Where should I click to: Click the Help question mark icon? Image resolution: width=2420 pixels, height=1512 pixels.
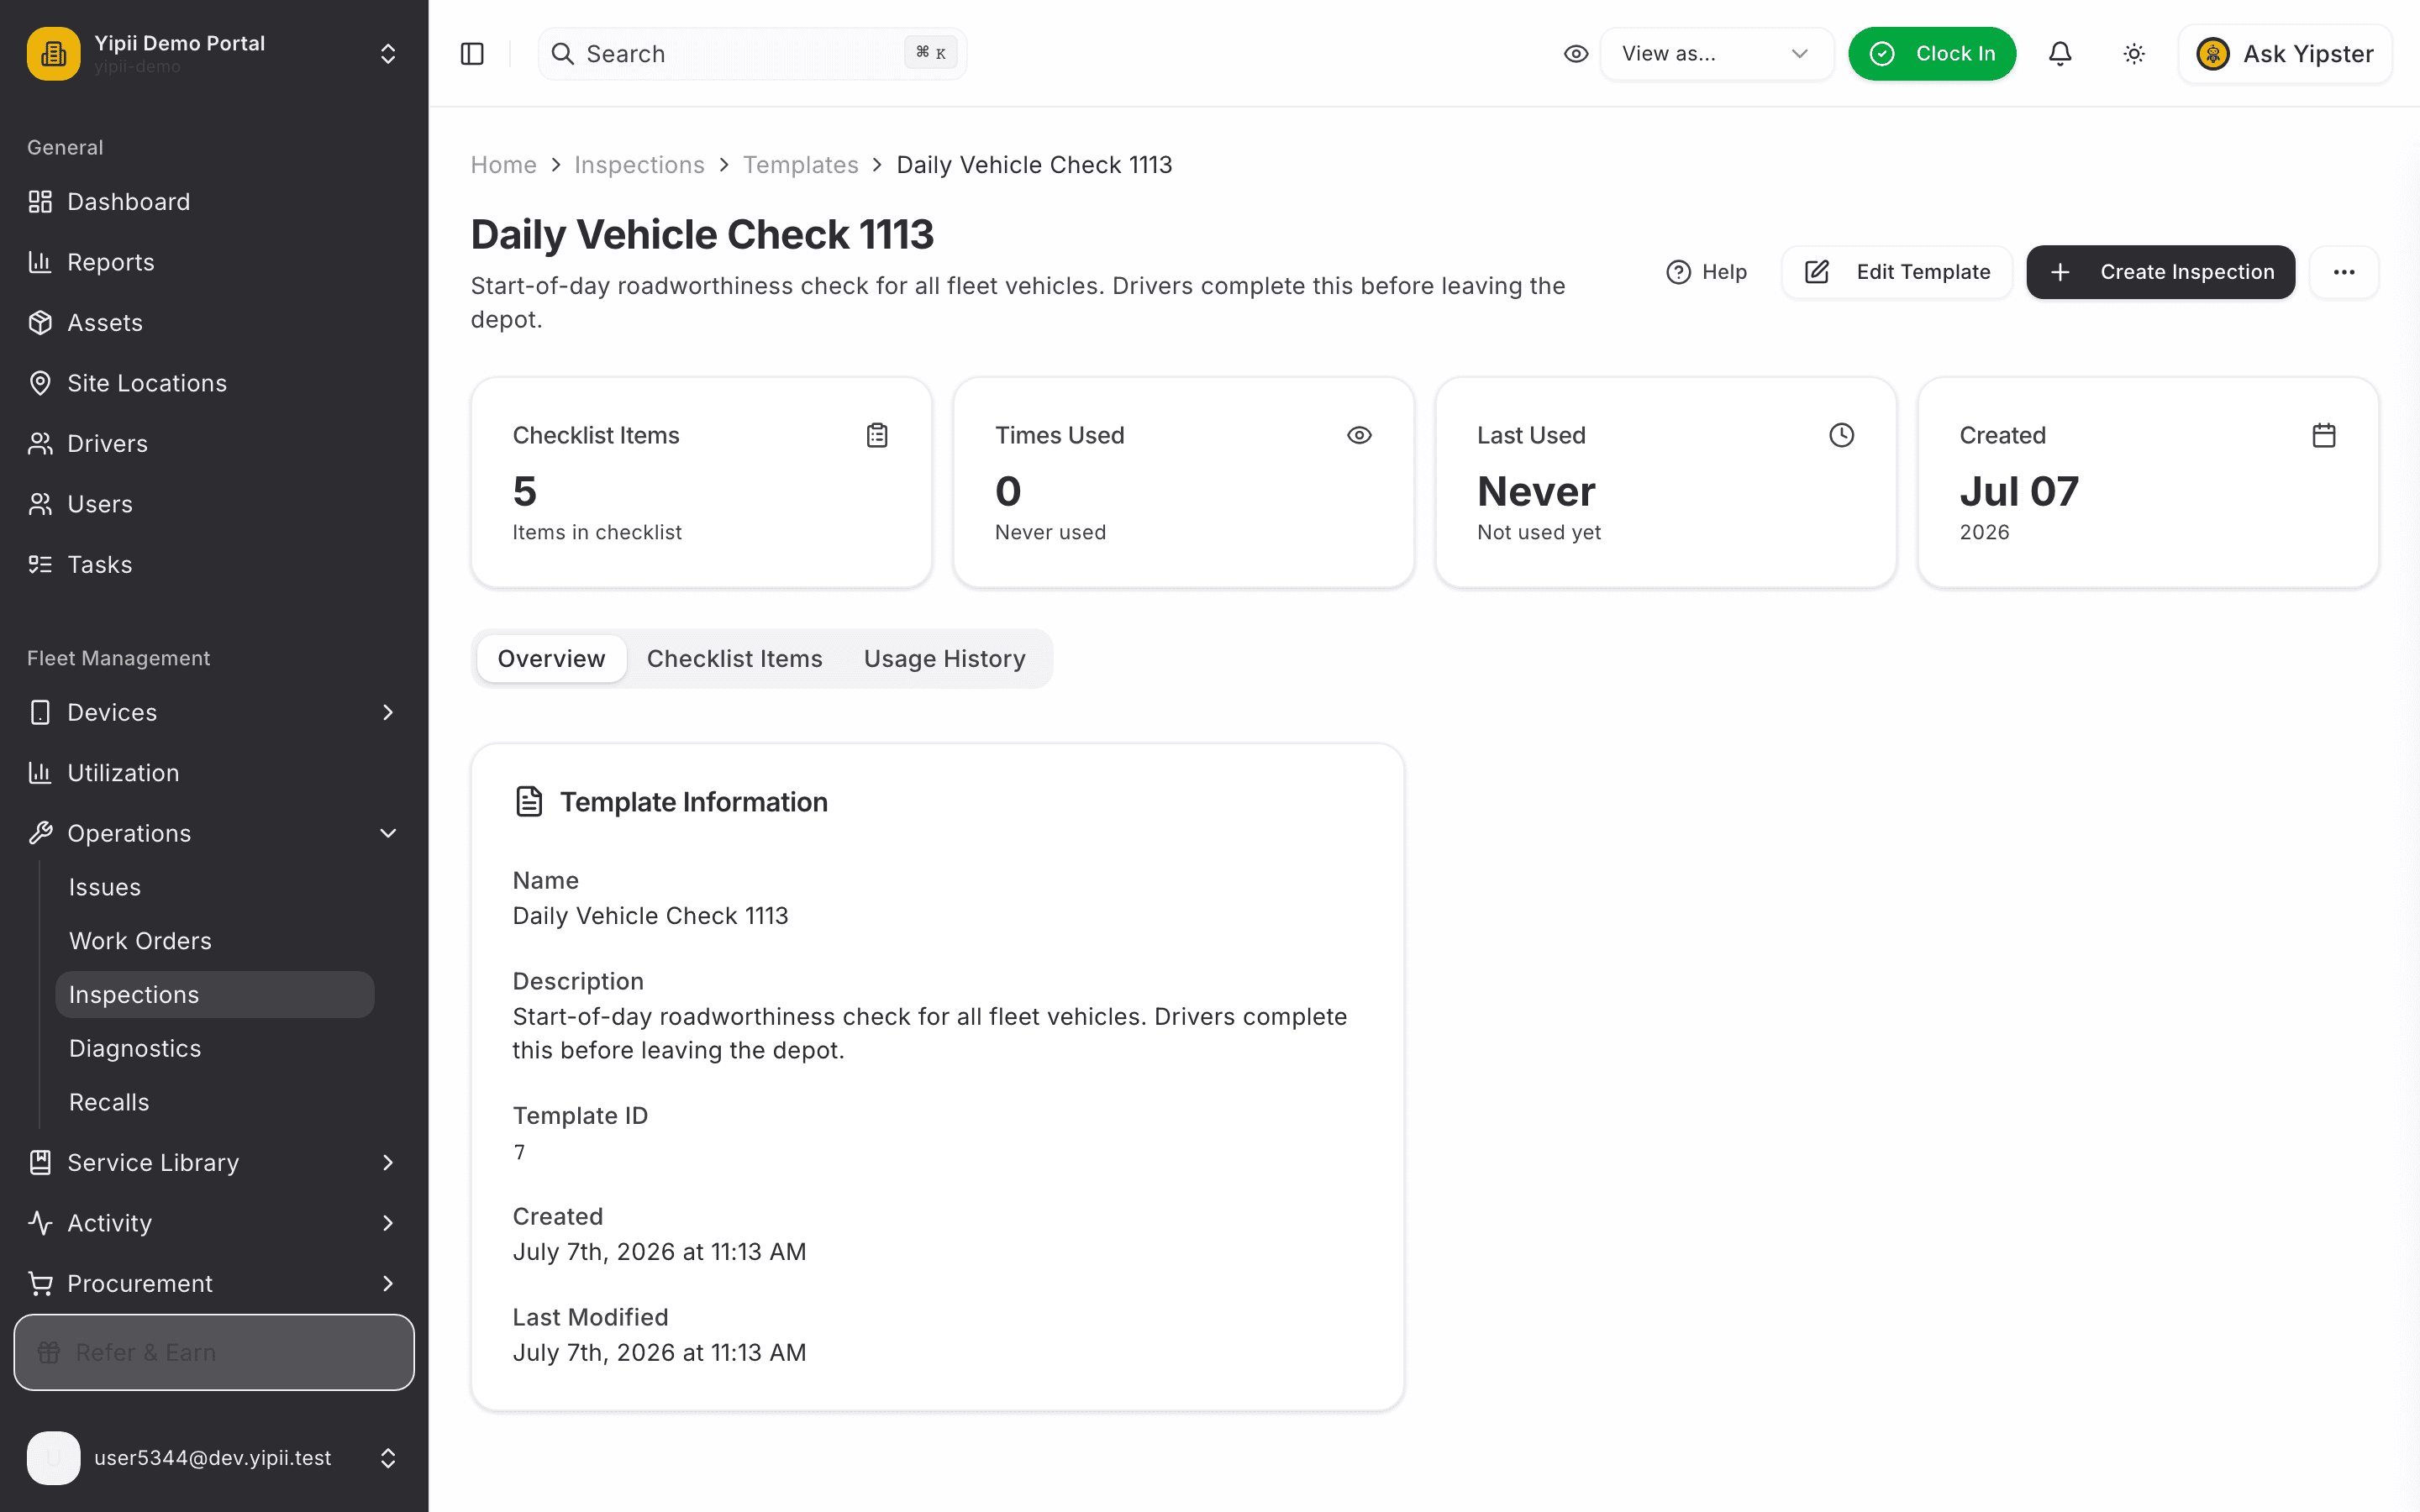[x=1679, y=272]
